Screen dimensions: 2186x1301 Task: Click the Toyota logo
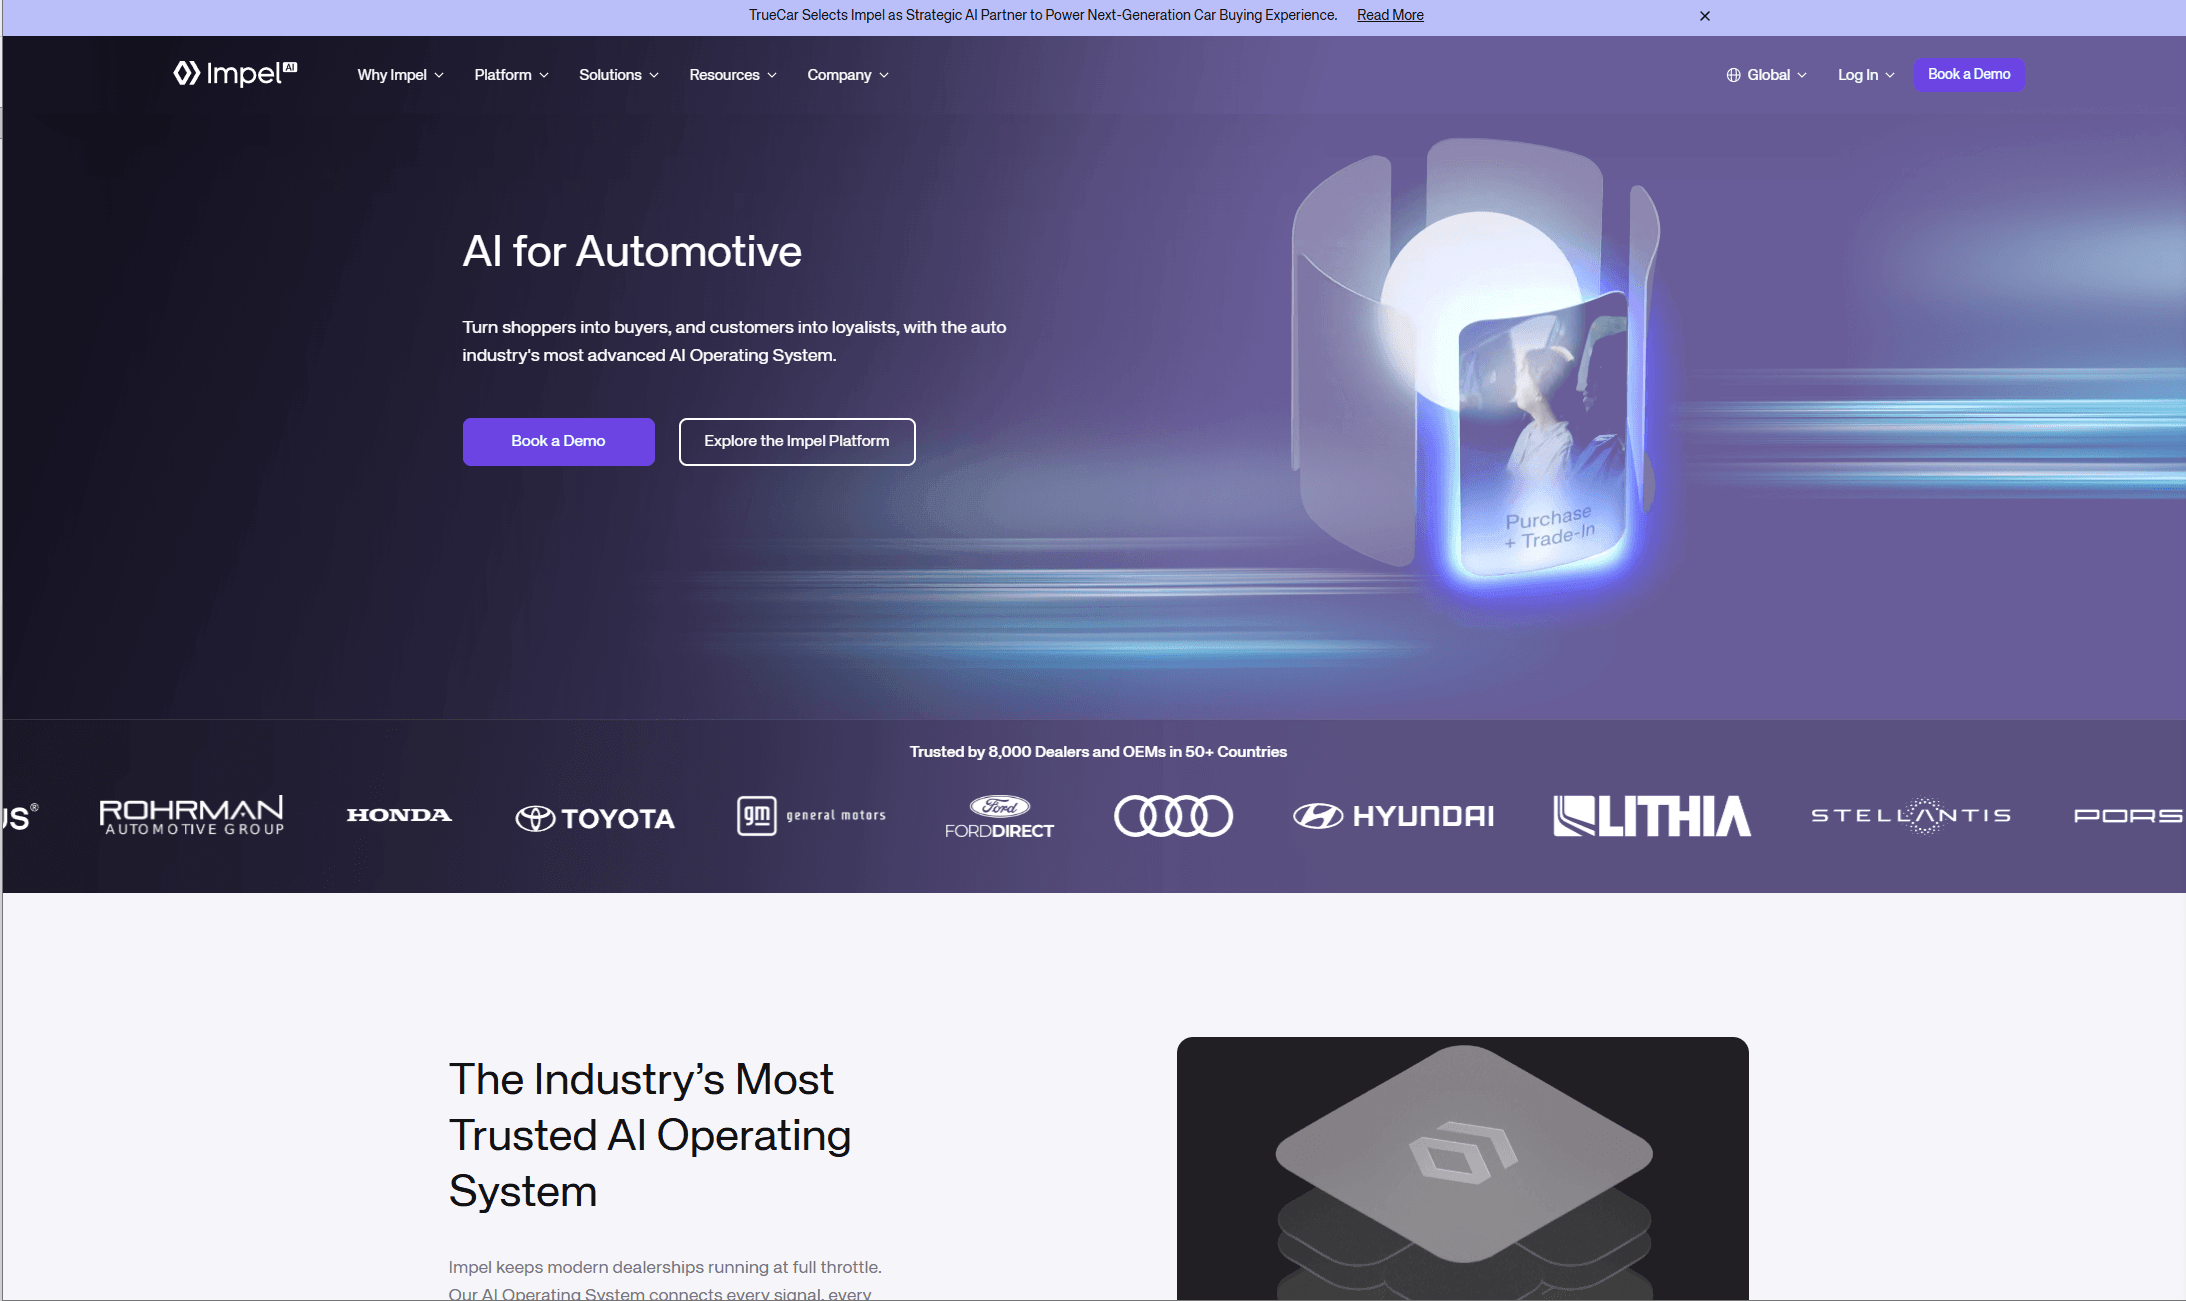point(595,818)
